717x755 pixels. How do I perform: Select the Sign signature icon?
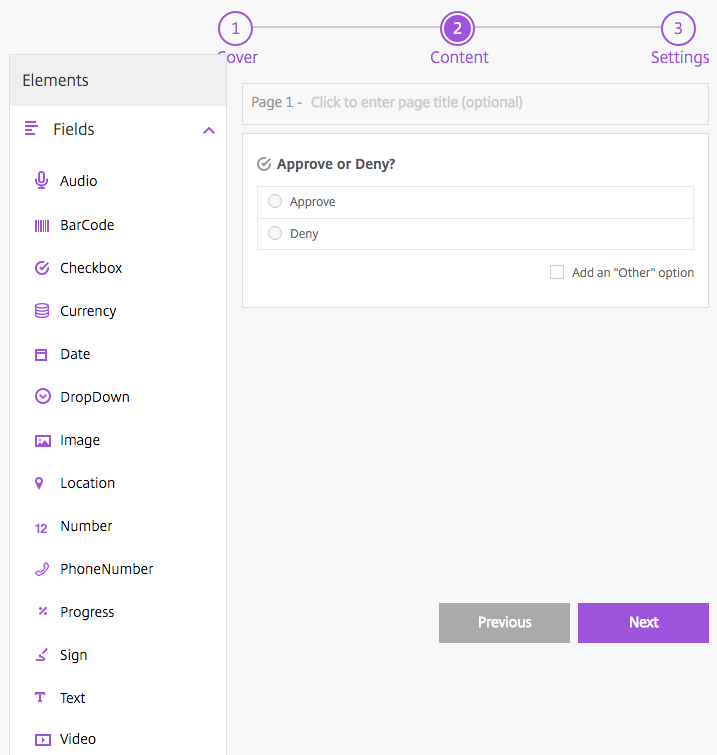point(42,655)
